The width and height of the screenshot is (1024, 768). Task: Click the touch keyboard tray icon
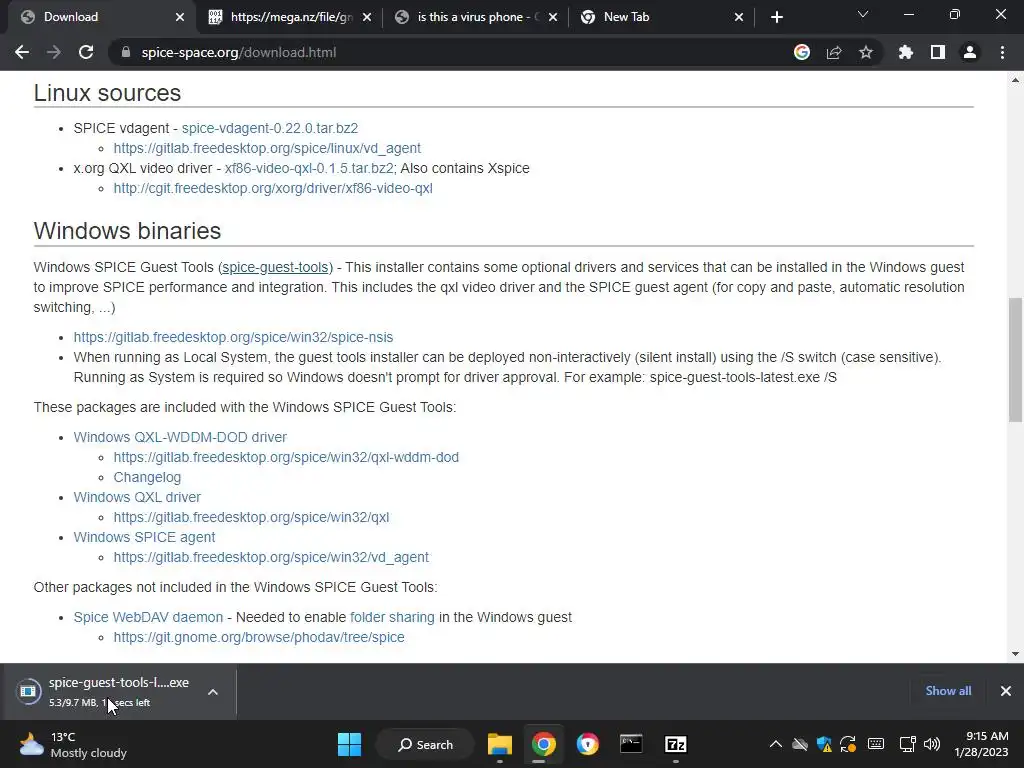(876, 744)
